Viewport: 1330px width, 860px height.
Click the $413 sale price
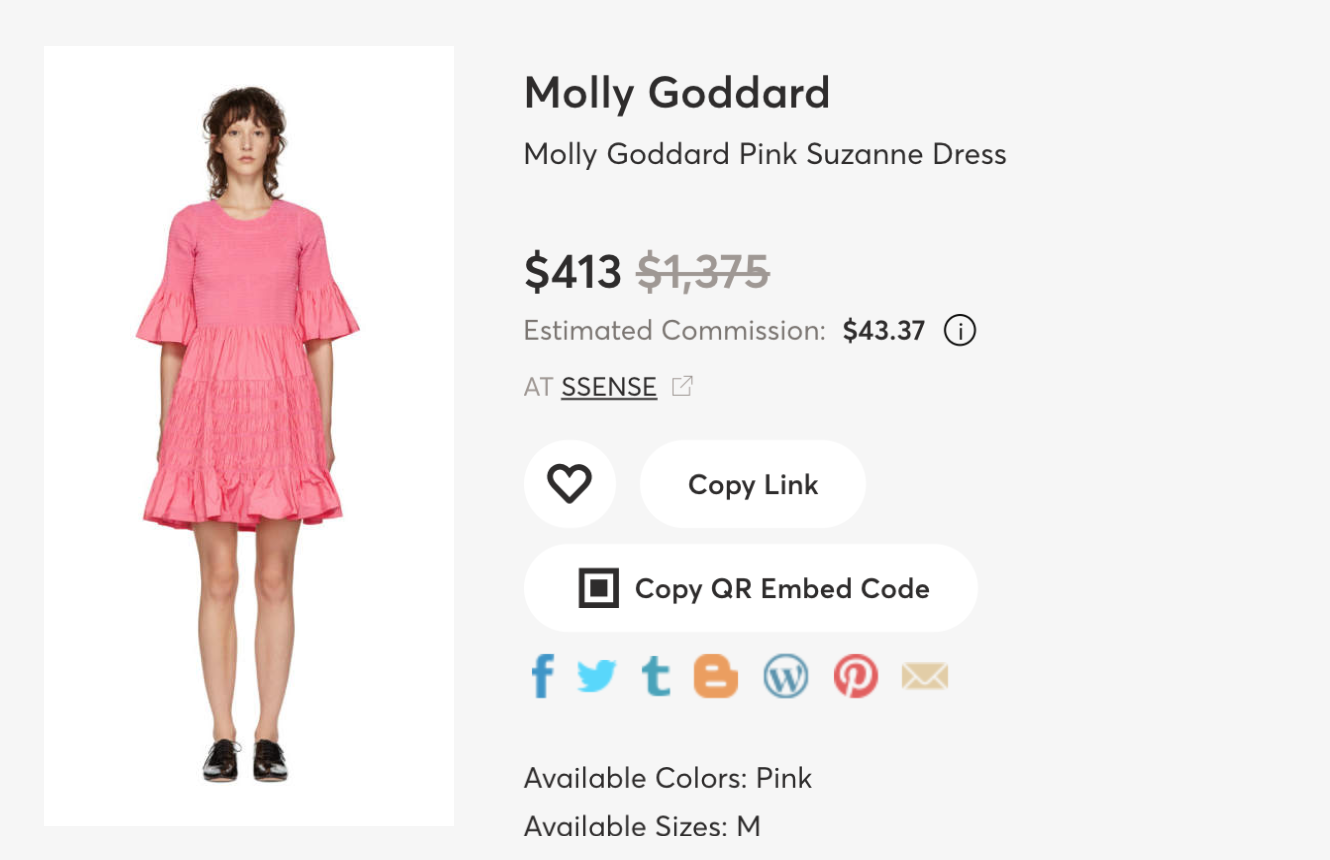pos(573,271)
